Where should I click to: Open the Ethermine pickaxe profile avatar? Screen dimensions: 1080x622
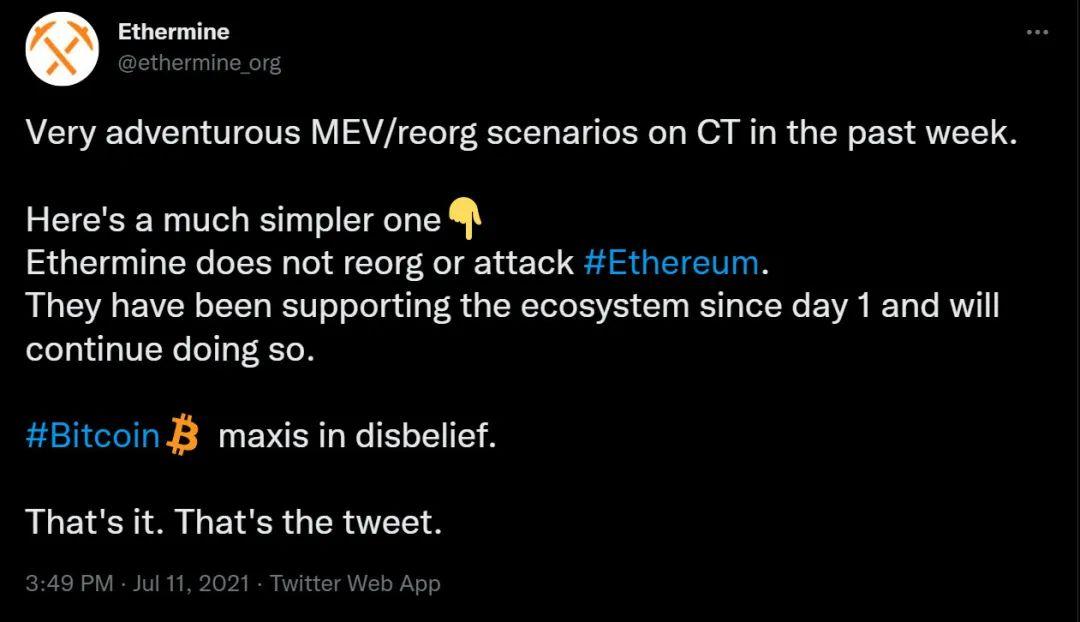coord(62,48)
